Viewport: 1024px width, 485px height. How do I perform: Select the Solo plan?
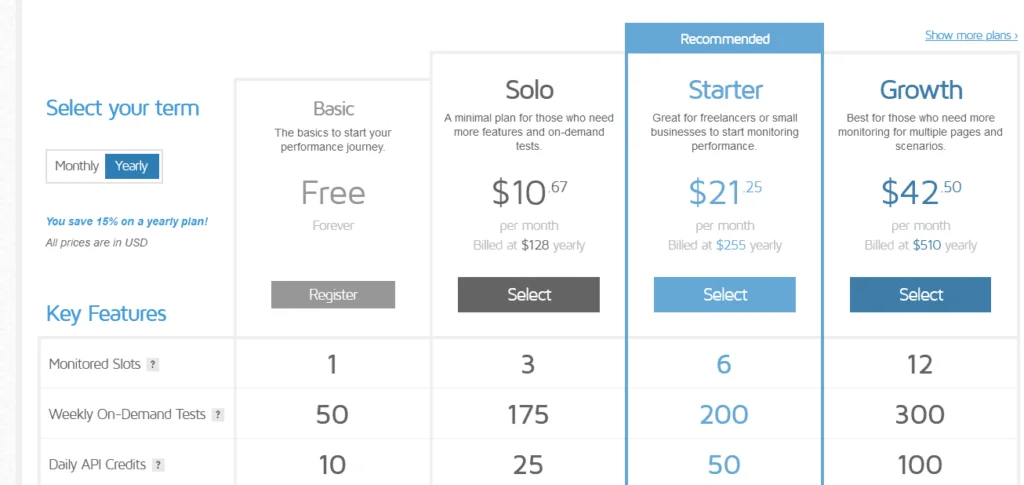tap(528, 294)
